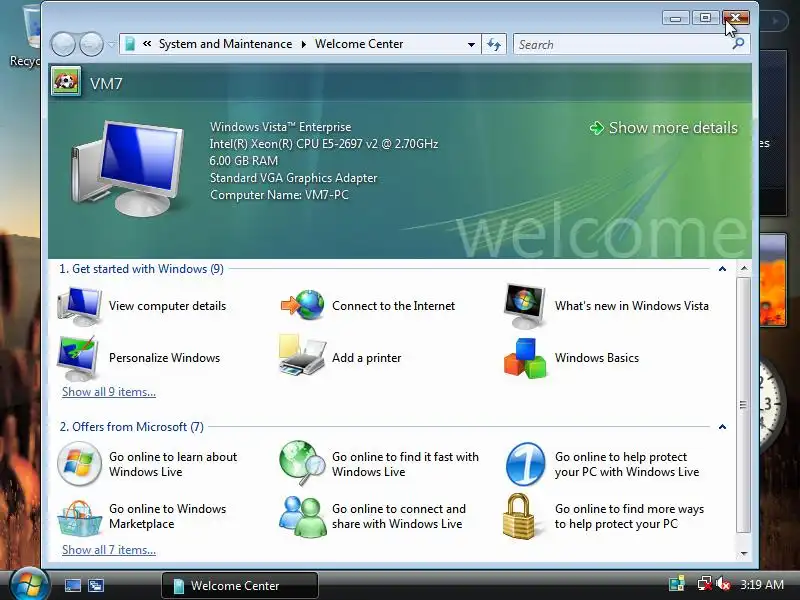Click the scrollbar up arrow
This screenshot has height=600, width=800.
coord(744,268)
